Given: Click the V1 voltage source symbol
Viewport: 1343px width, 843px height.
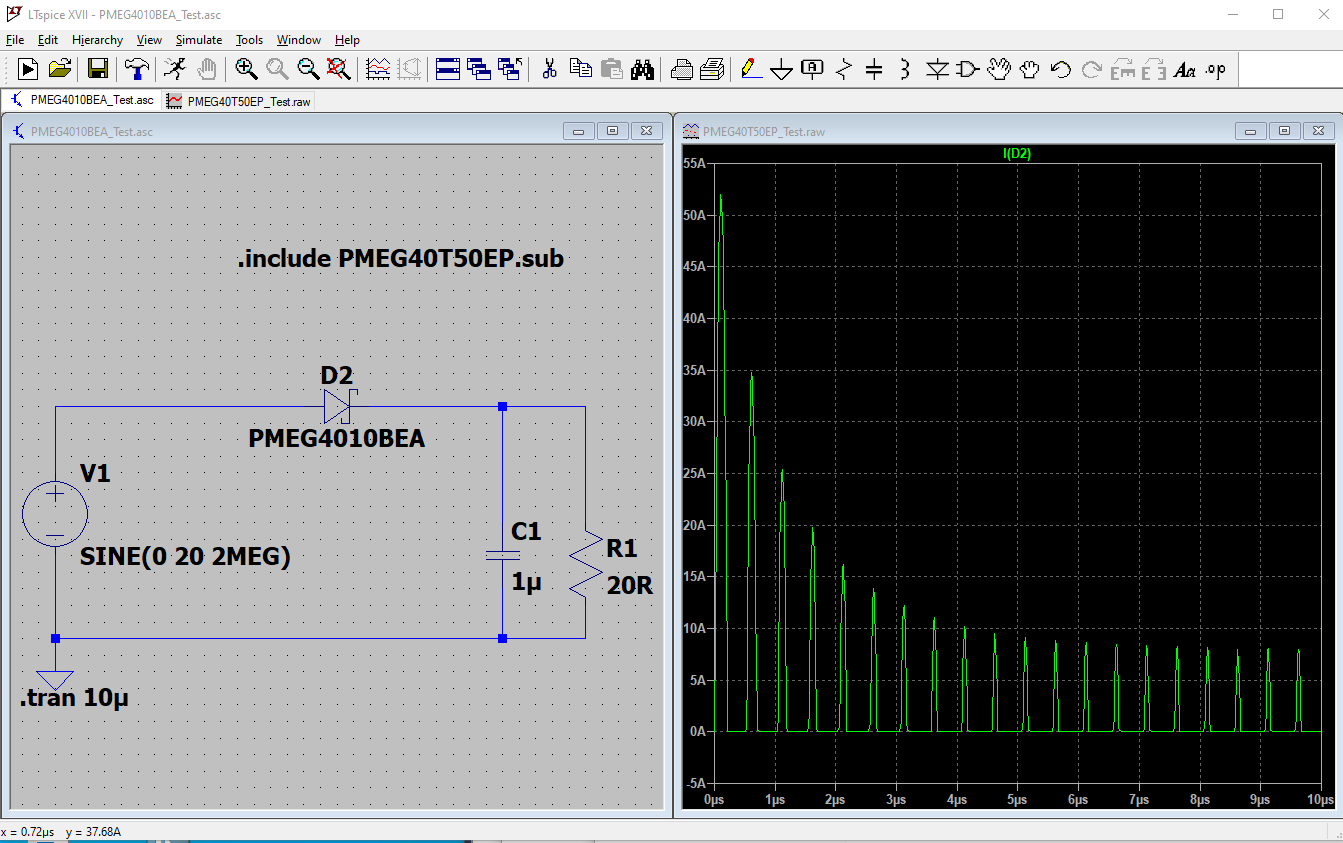Looking at the screenshot, I should click(x=55, y=514).
